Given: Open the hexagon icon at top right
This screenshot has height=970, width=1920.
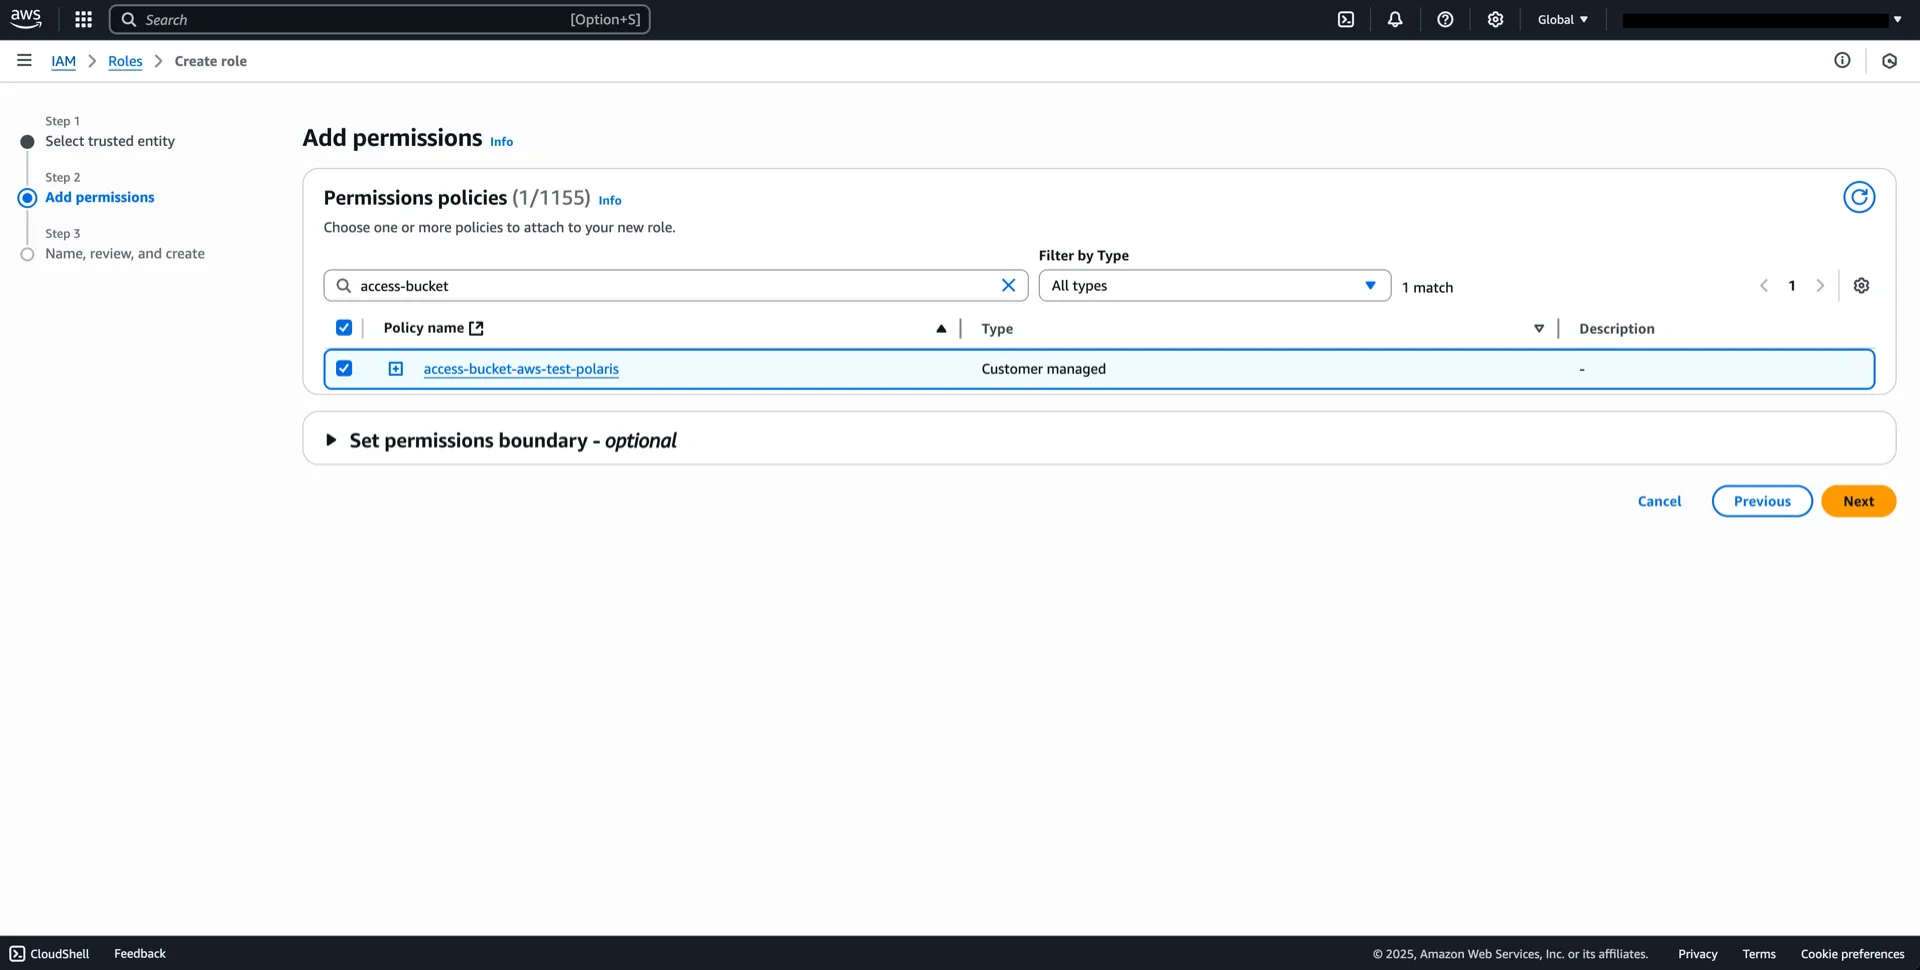Looking at the screenshot, I should pyautogui.click(x=1889, y=61).
